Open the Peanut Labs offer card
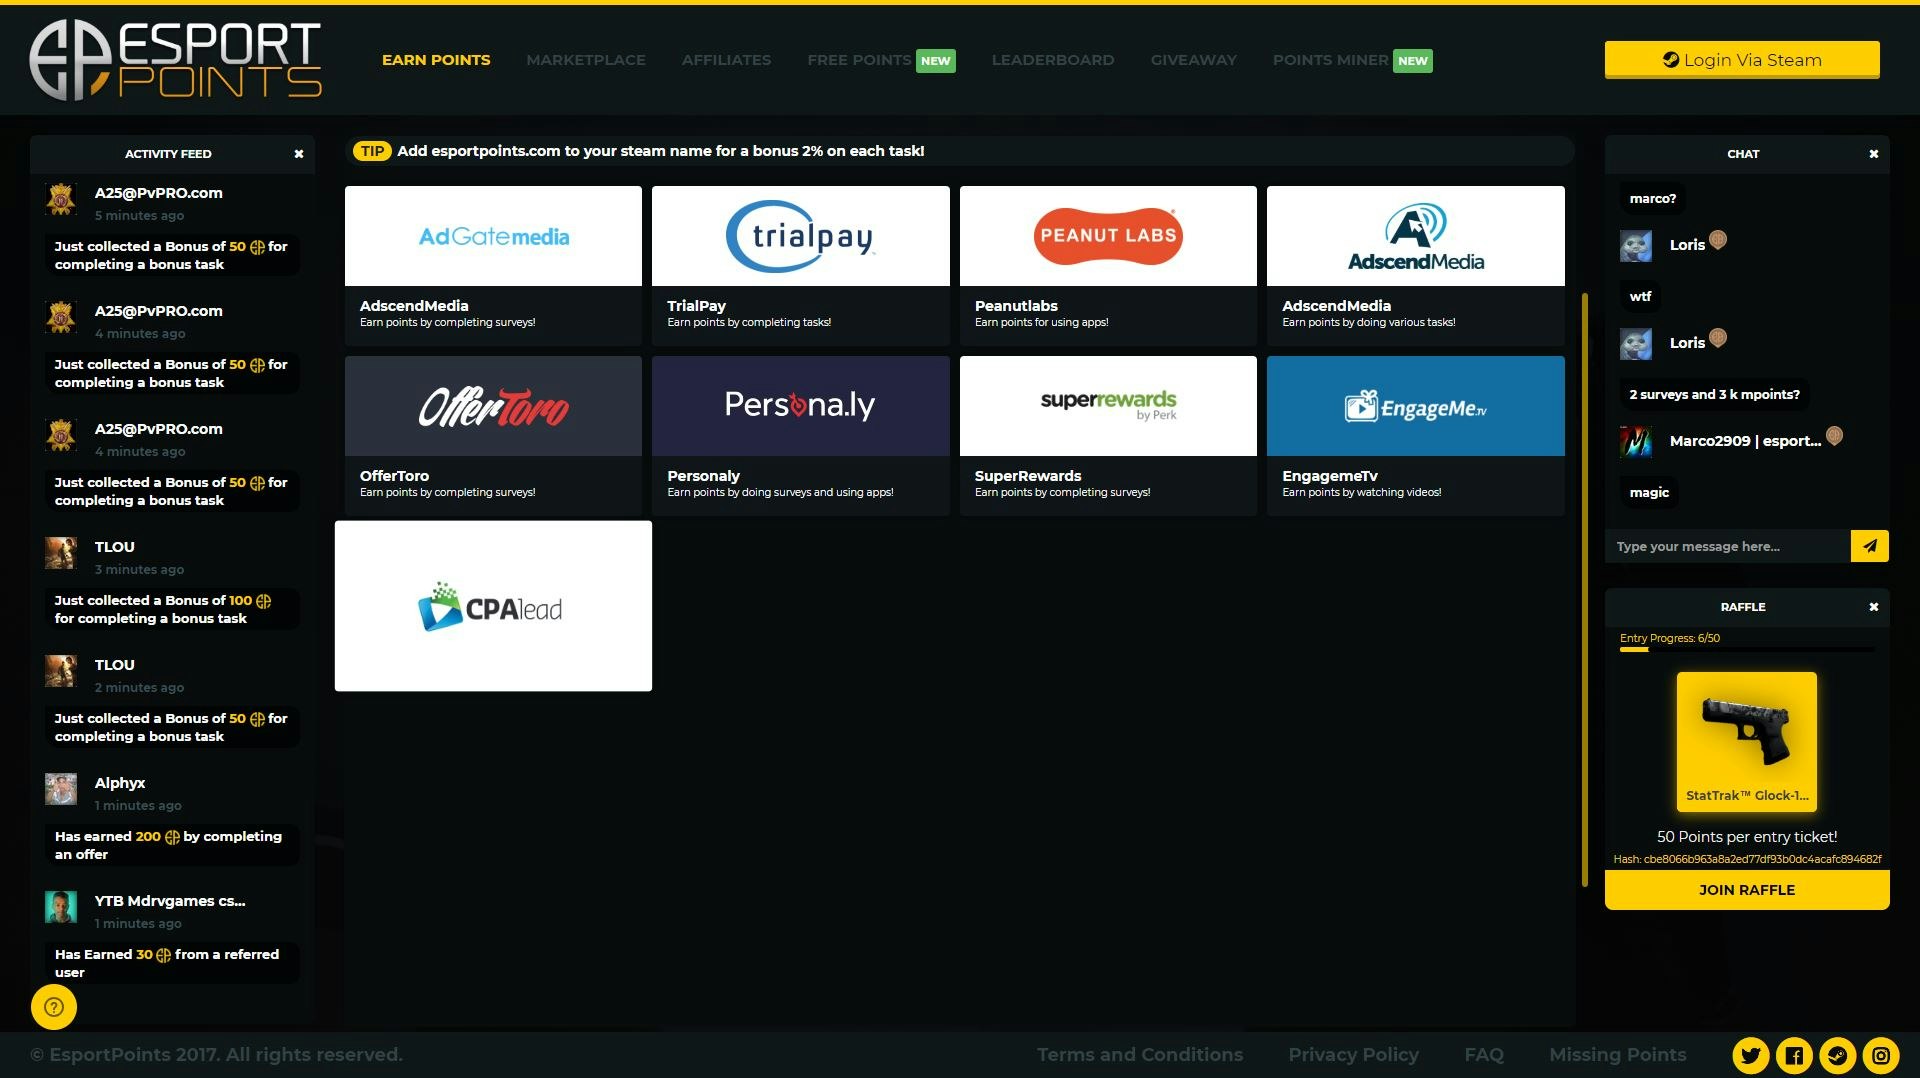The width and height of the screenshot is (1920, 1078). click(x=1108, y=265)
